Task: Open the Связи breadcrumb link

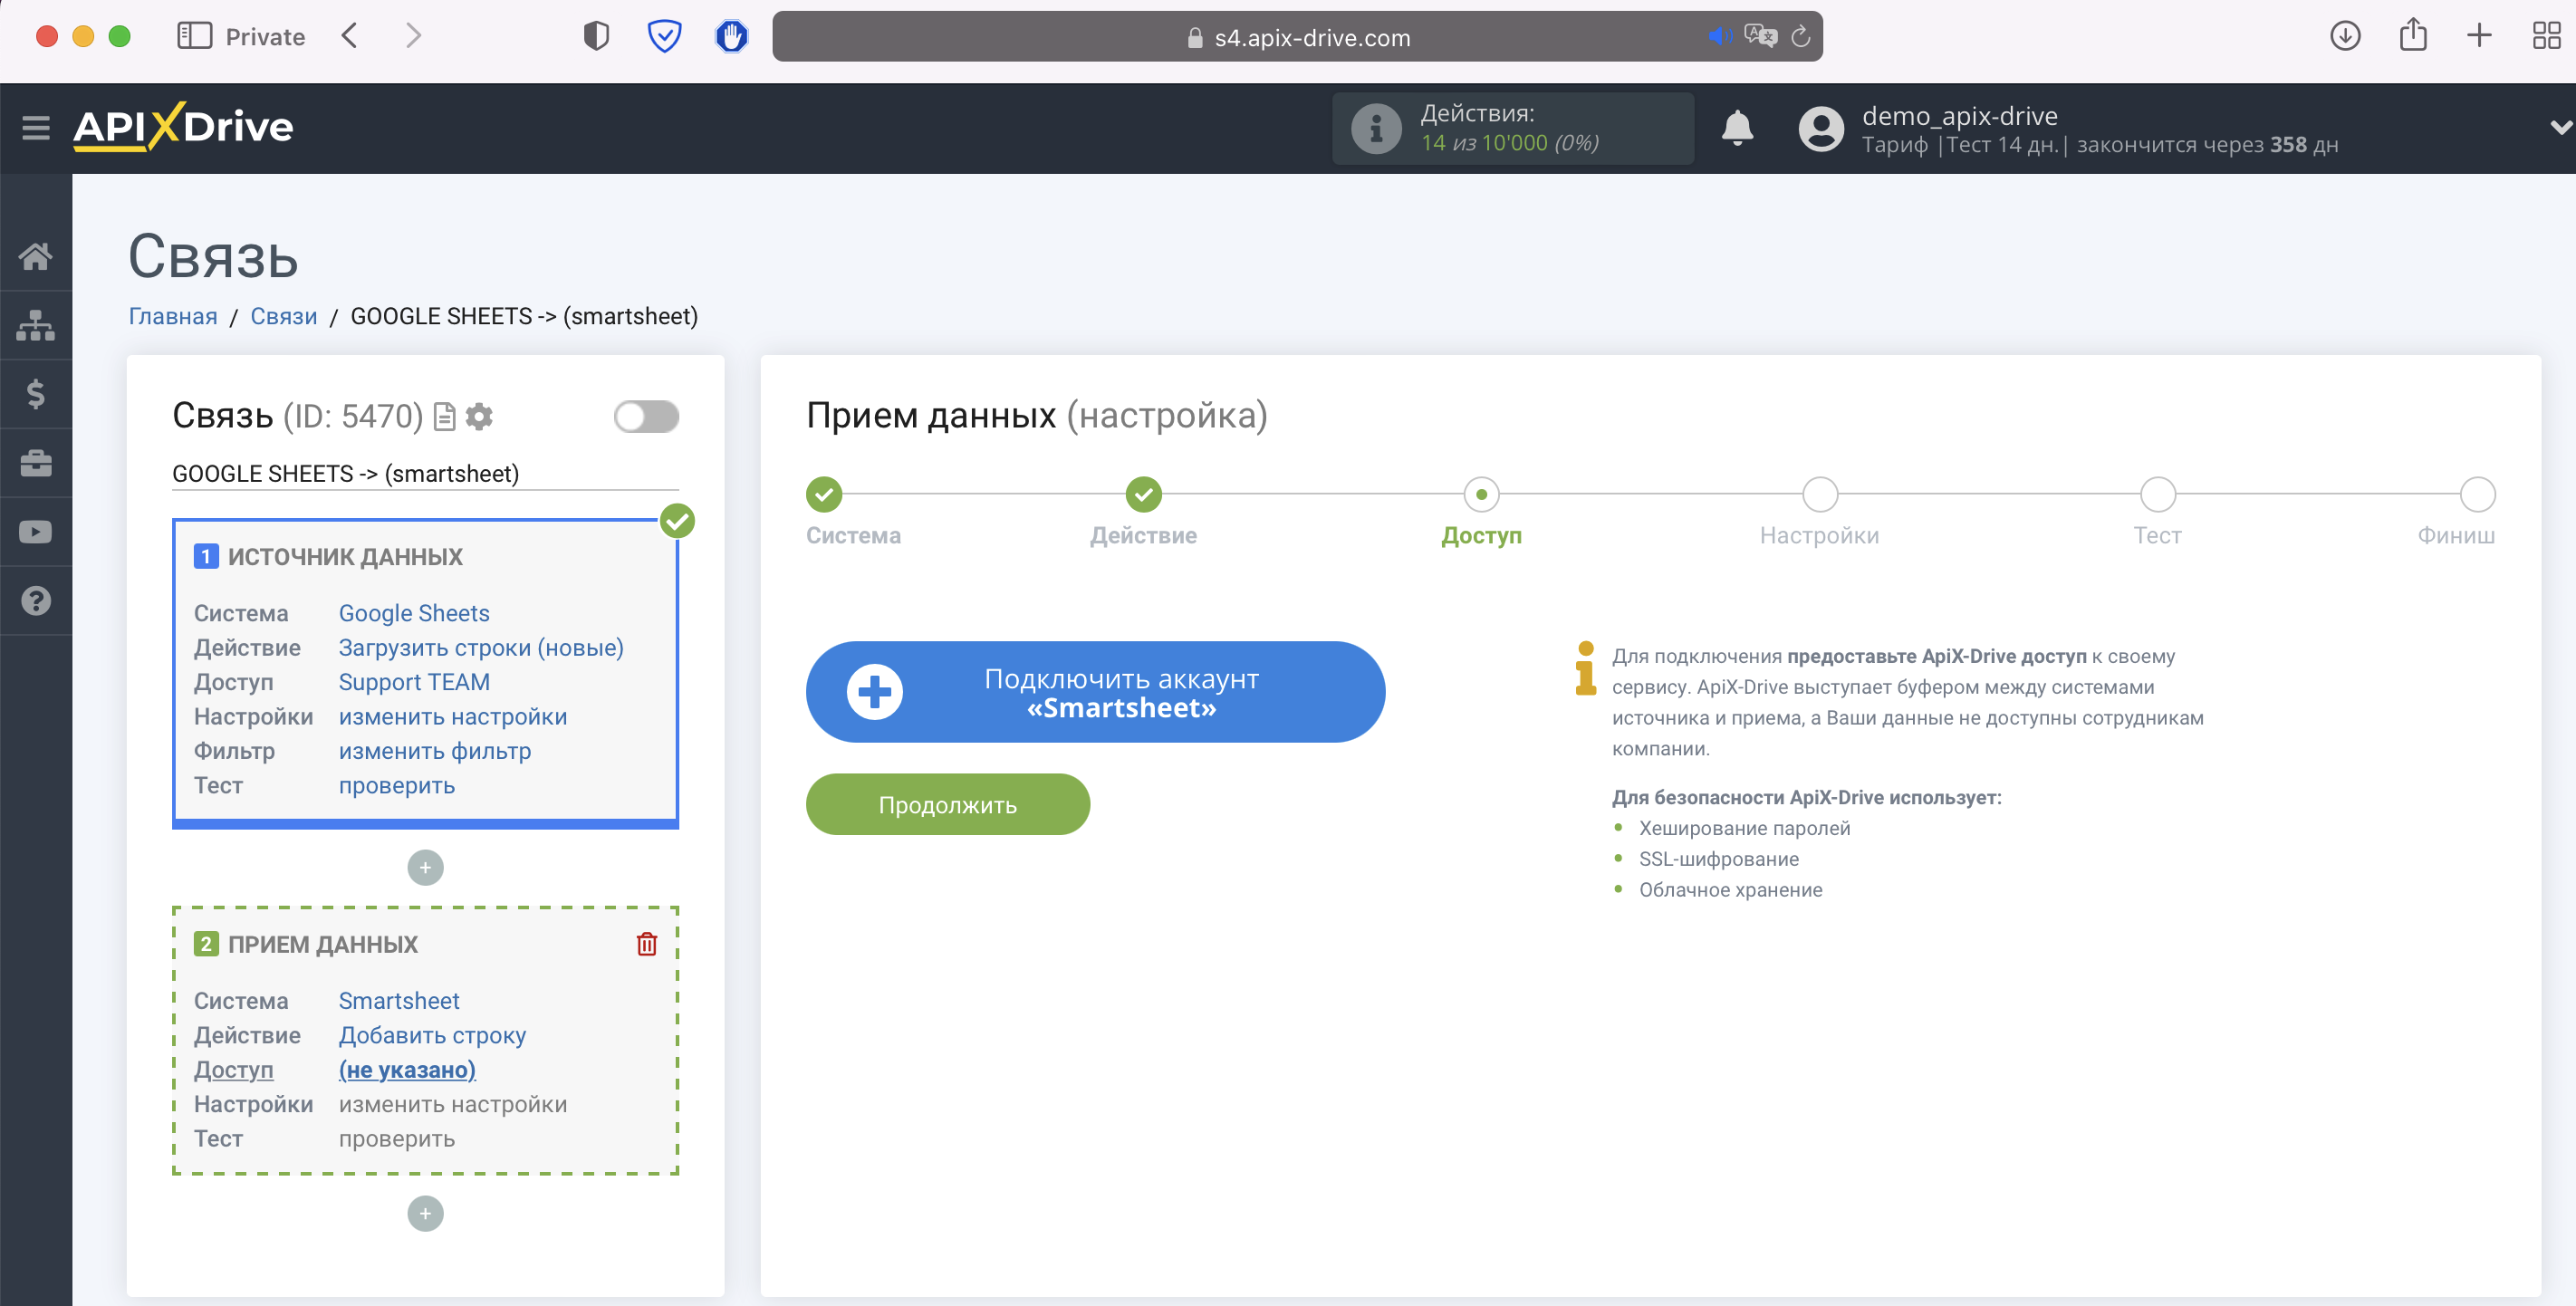Action: coord(283,317)
